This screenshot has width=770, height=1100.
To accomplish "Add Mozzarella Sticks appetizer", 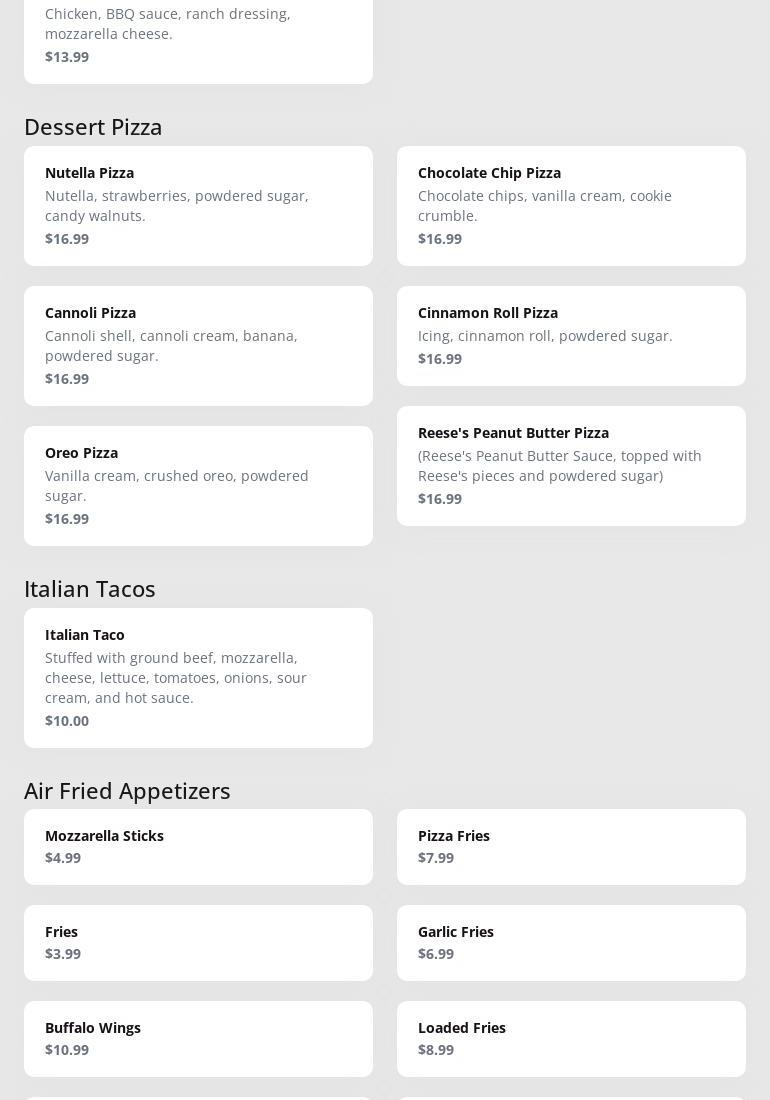I will (198, 846).
